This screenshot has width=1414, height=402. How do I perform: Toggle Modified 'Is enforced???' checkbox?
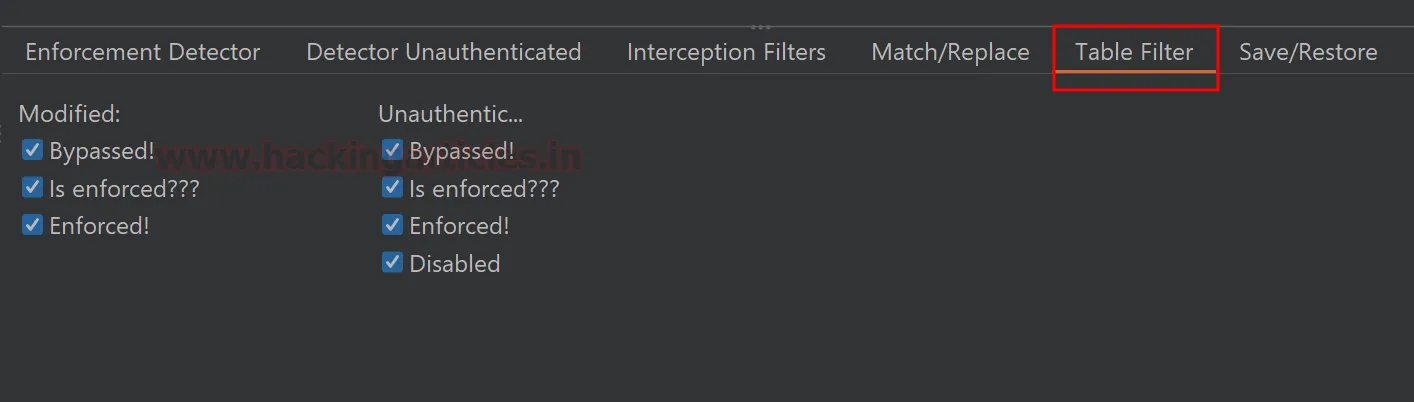(x=33, y=188)
